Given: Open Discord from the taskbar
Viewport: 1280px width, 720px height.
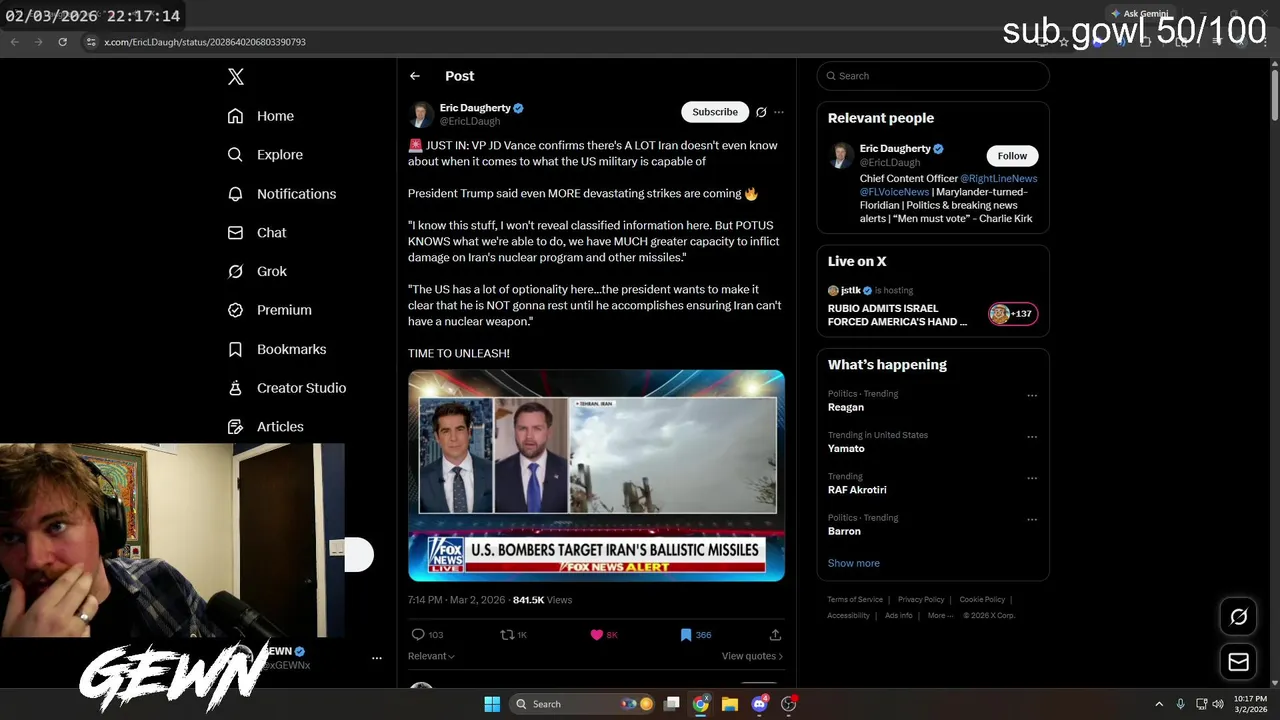Looking at the screenshot, I should [759, 704].
